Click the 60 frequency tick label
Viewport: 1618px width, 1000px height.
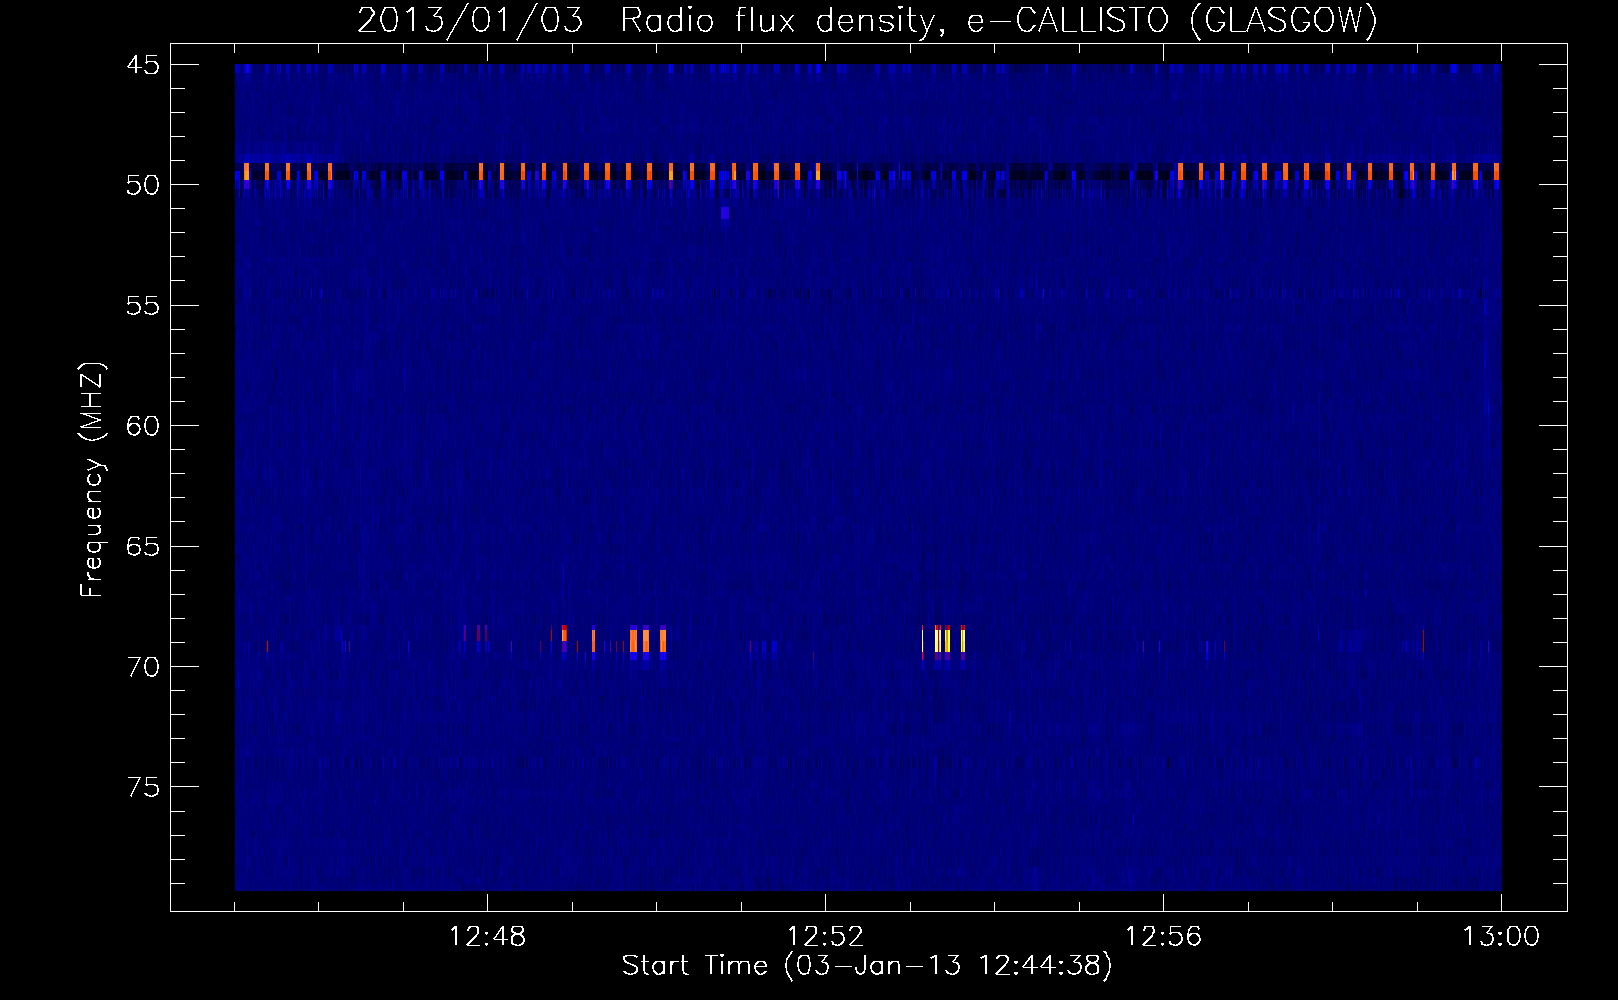click(143, 426)
